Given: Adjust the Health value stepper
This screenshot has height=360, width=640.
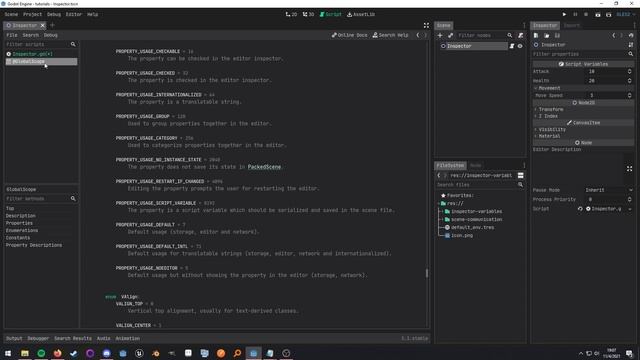Looking at the screenshot, I should [629, 81].
